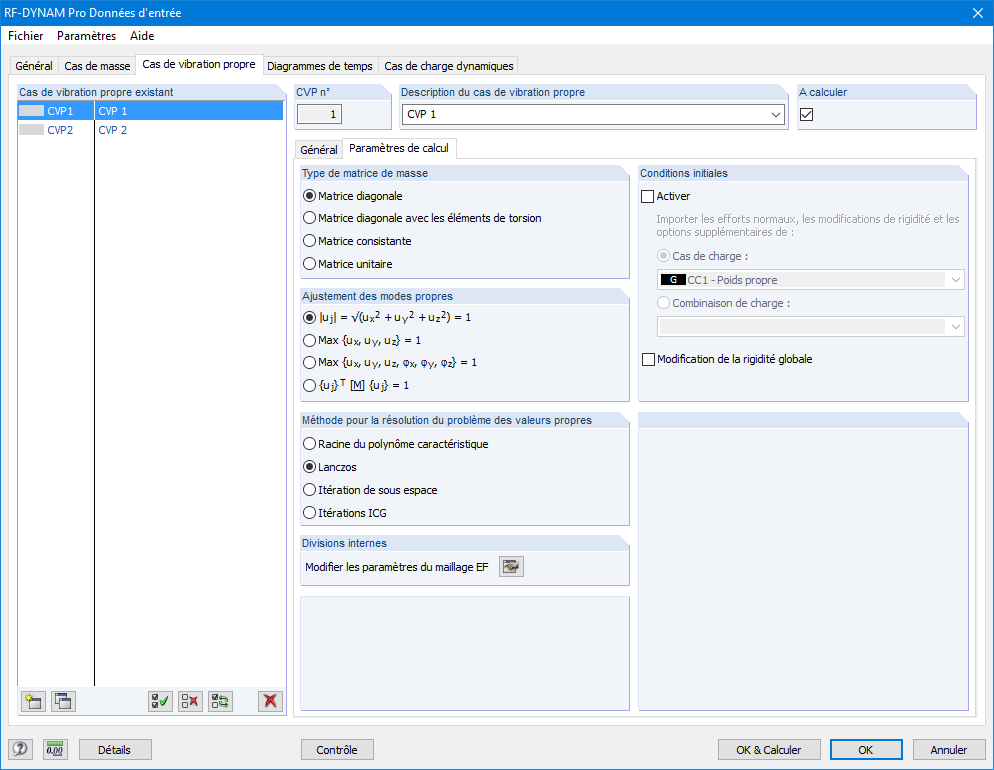
Task: Open FE mesh settings icon button
Action: coord(511,567)
